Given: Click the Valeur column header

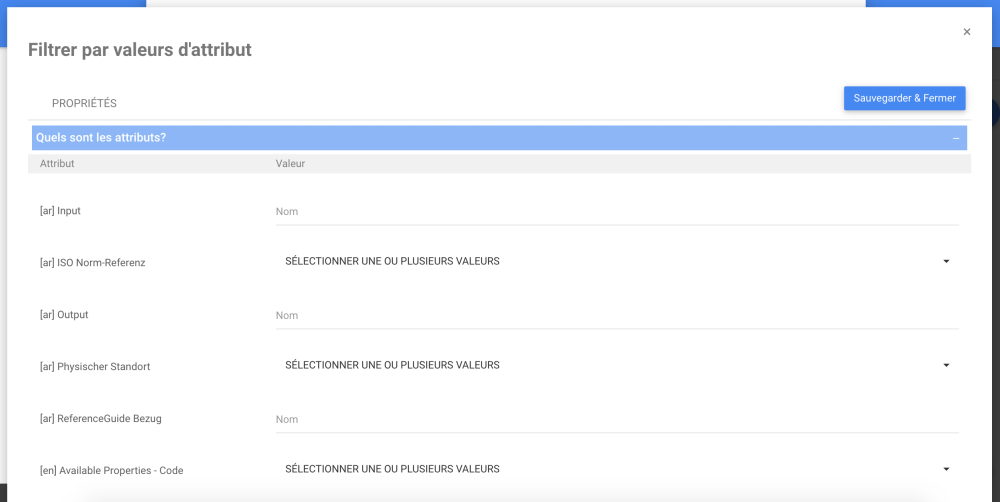Looking at the screenshot, I should (290, 163).
